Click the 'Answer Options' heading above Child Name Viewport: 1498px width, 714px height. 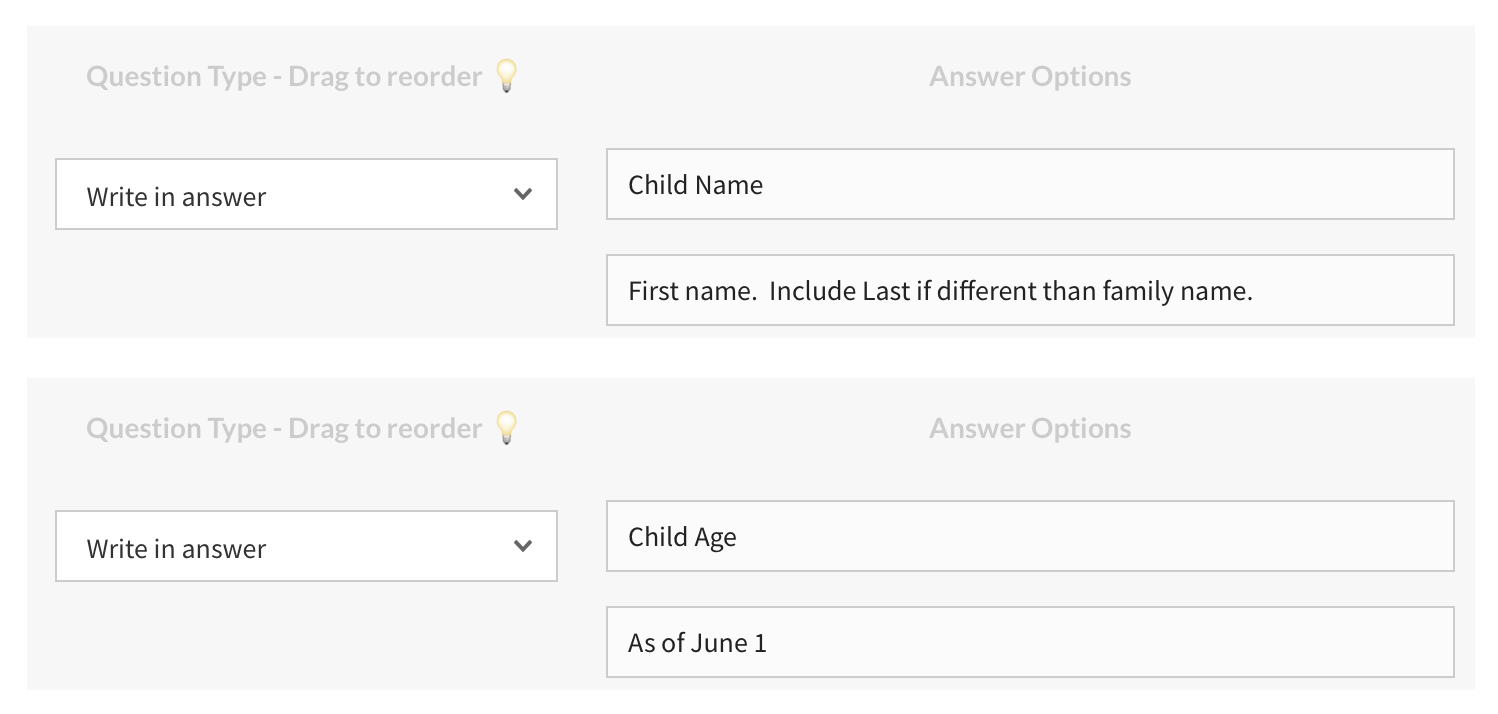pos(1030,77)
